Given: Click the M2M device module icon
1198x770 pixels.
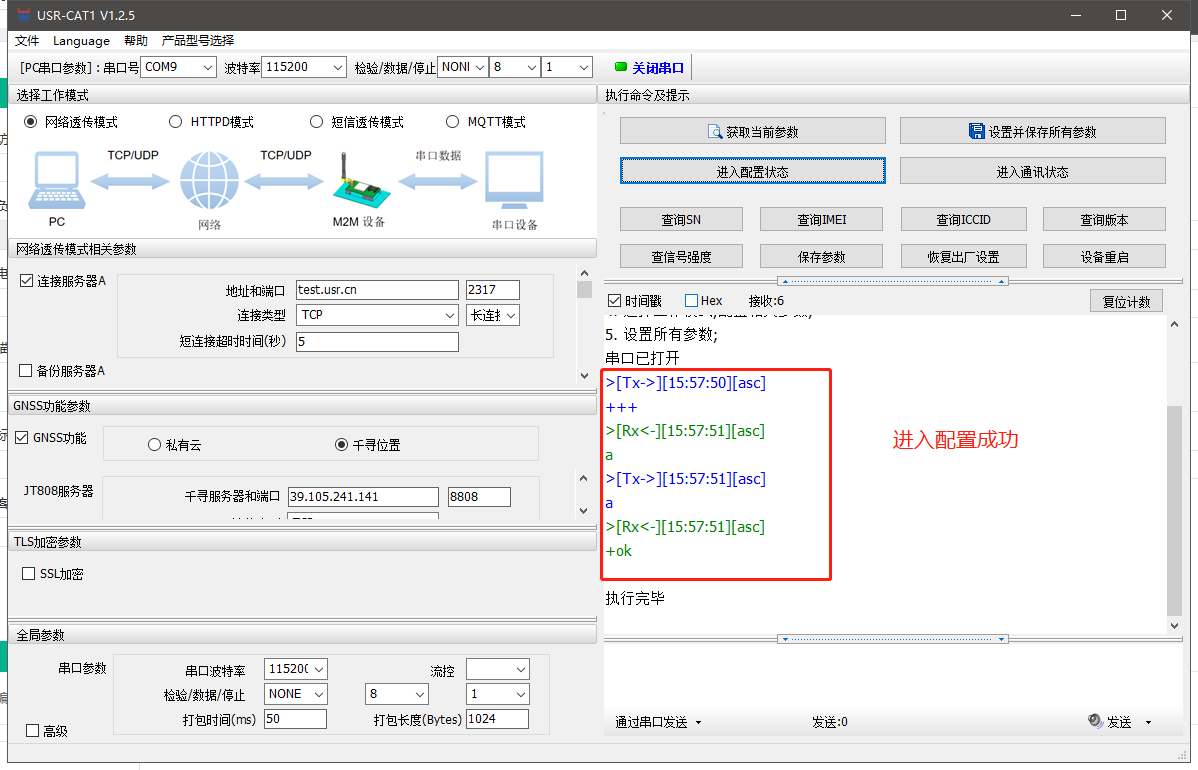Looking at the screenshot, I should [x=358, y=182].
